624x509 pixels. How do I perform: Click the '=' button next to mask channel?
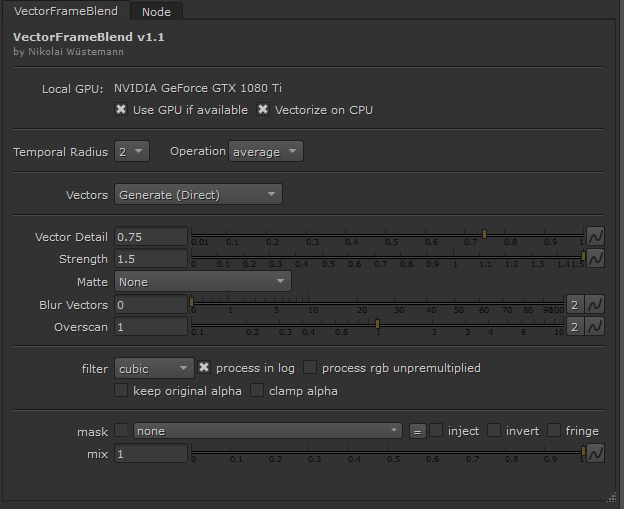click(x=417, y=431)
